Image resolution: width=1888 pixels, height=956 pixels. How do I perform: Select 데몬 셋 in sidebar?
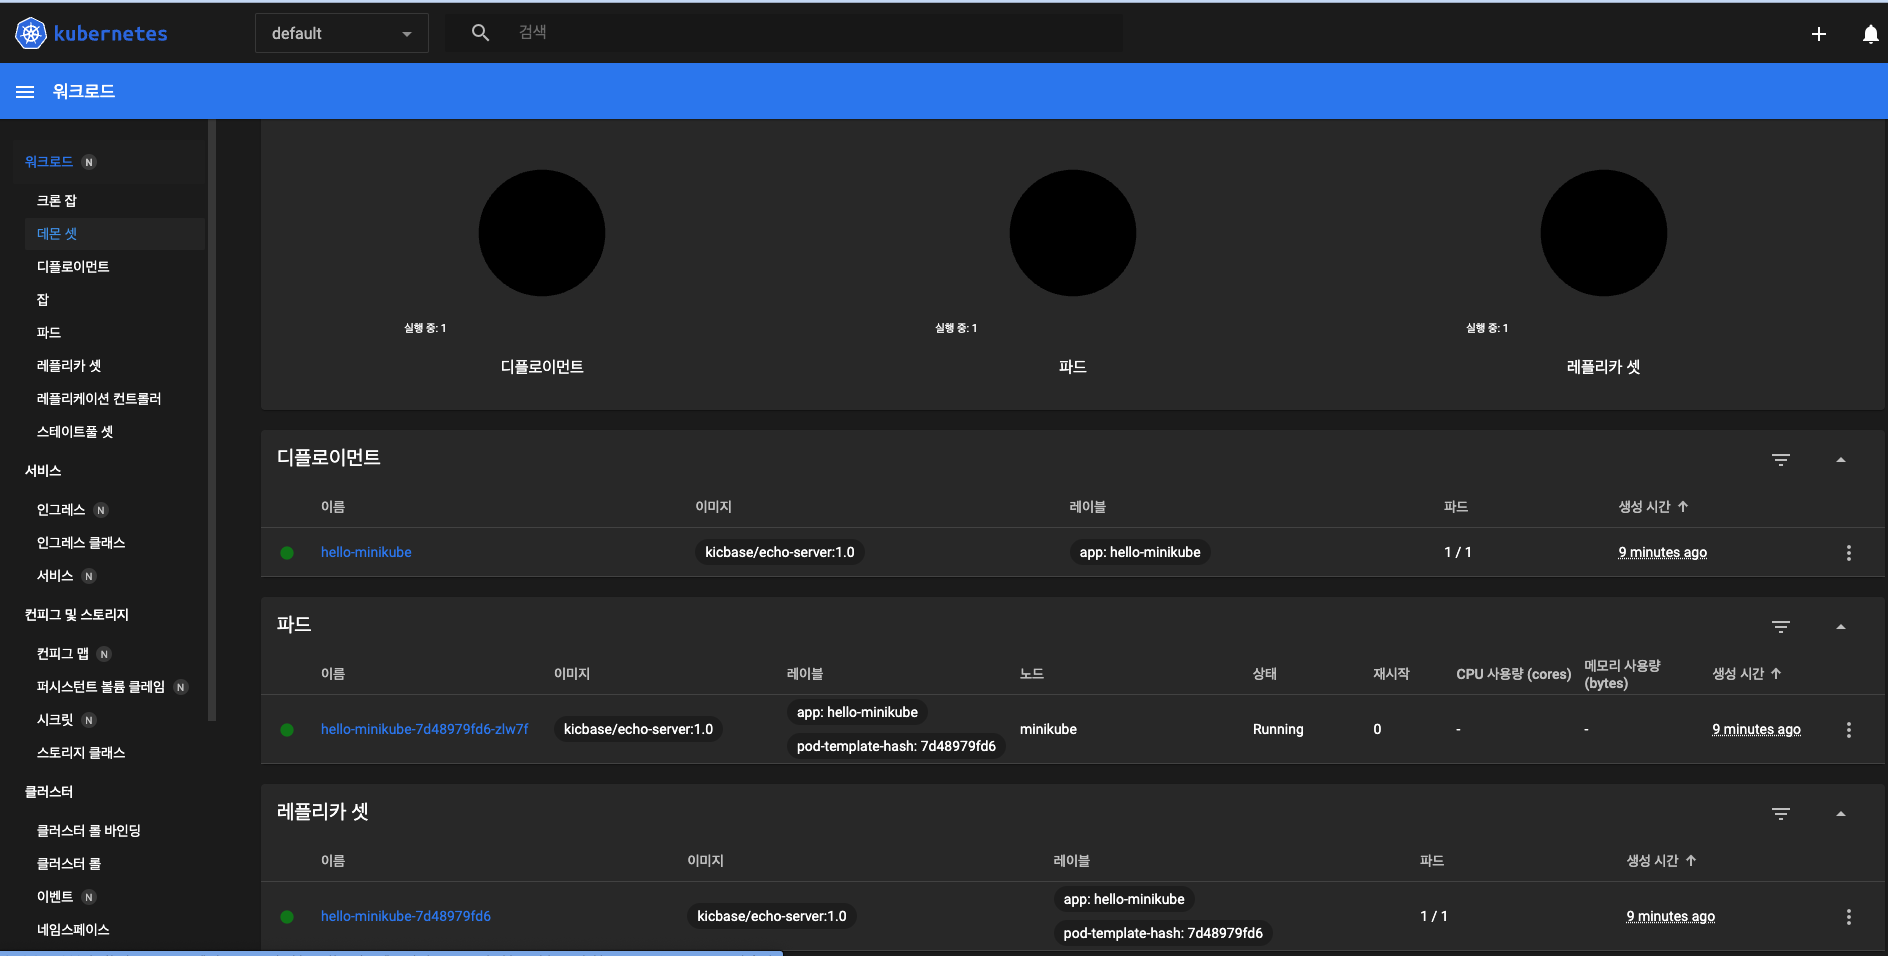pos(57,234)
